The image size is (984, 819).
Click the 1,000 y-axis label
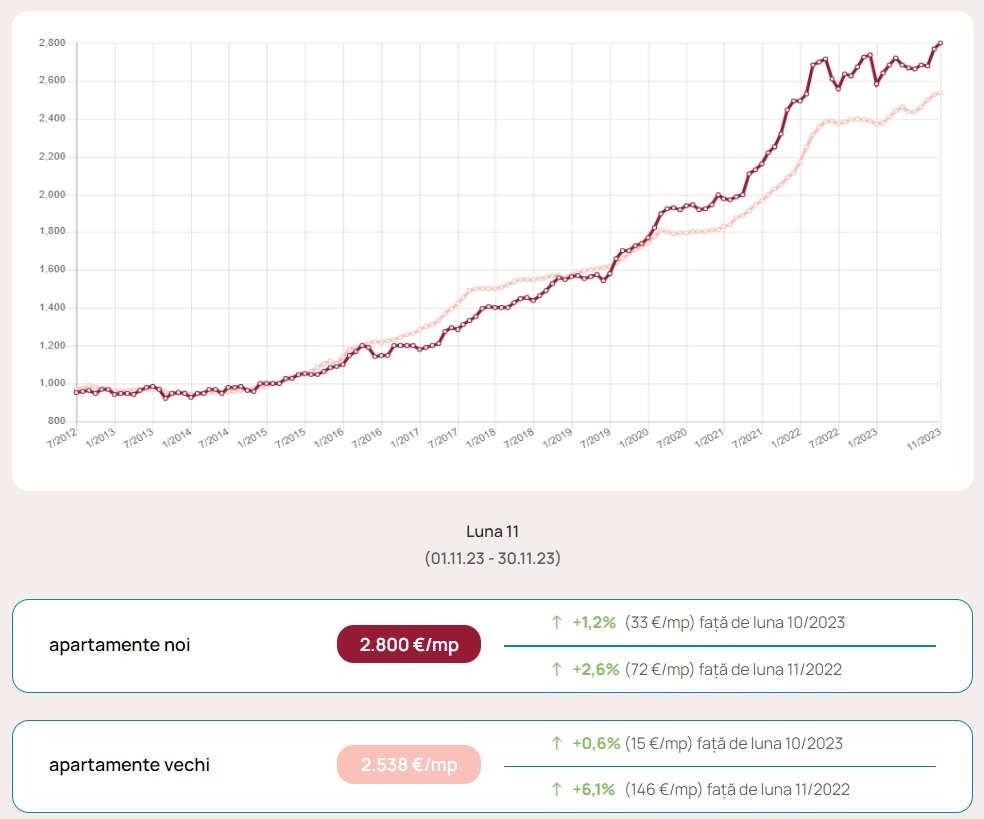52,383
